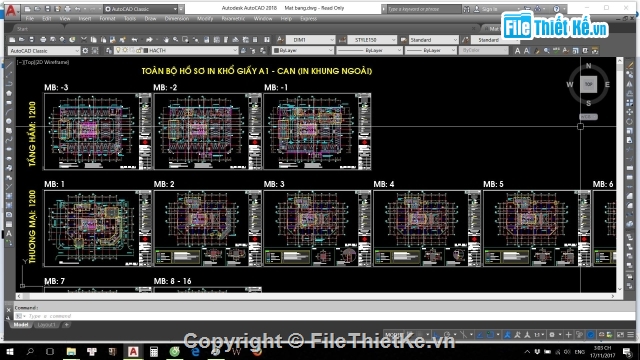Screen dimensions: 640x360
Task: Open the Modify menu
Action: [205, 19]
